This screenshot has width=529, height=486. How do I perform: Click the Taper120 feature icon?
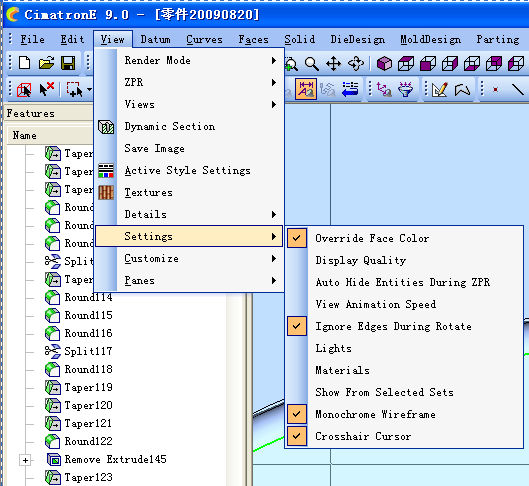click(53, 405)
